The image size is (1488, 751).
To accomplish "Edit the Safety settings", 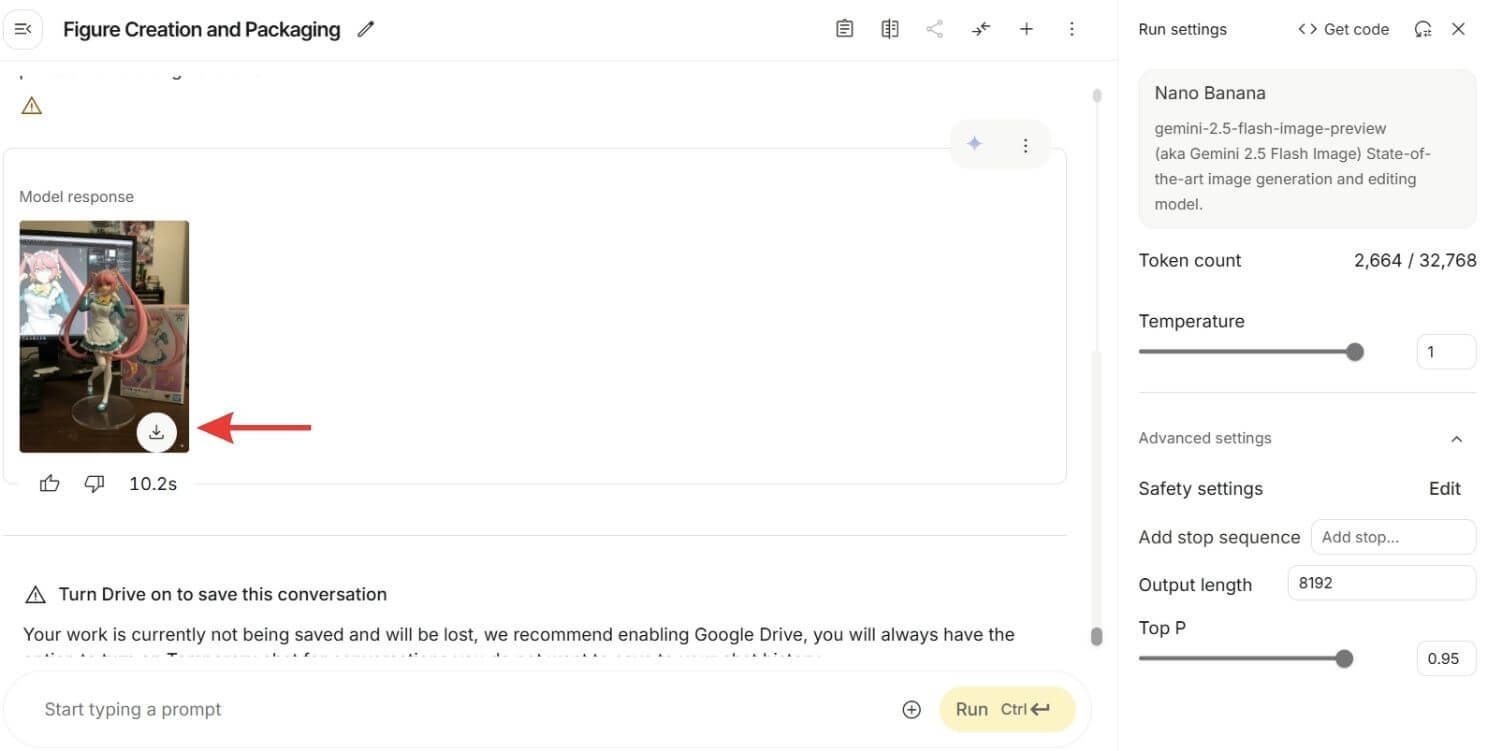I will tap(1445, 488).
